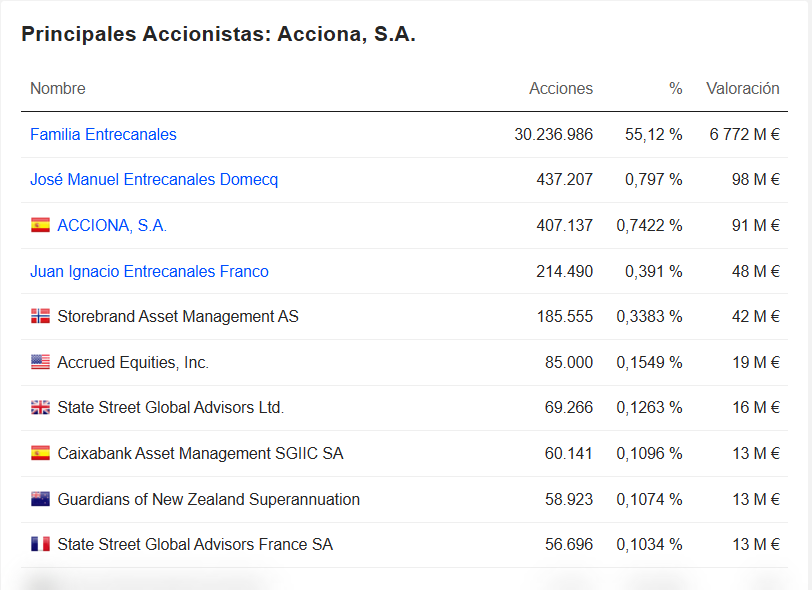Click the UK flag next to State Street Ltd.

coord(40,408)
